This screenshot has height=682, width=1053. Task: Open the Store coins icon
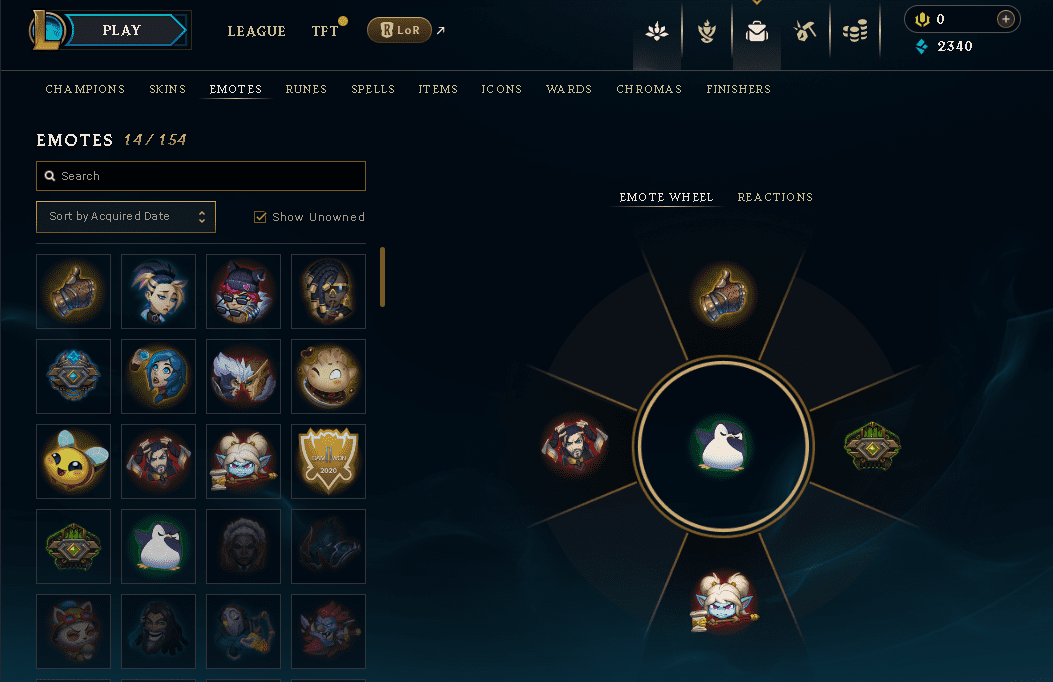[x=855, y=31]
